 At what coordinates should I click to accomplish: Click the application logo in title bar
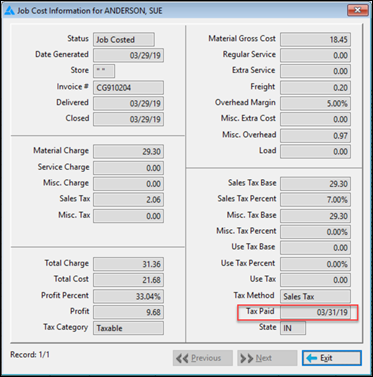9,11
